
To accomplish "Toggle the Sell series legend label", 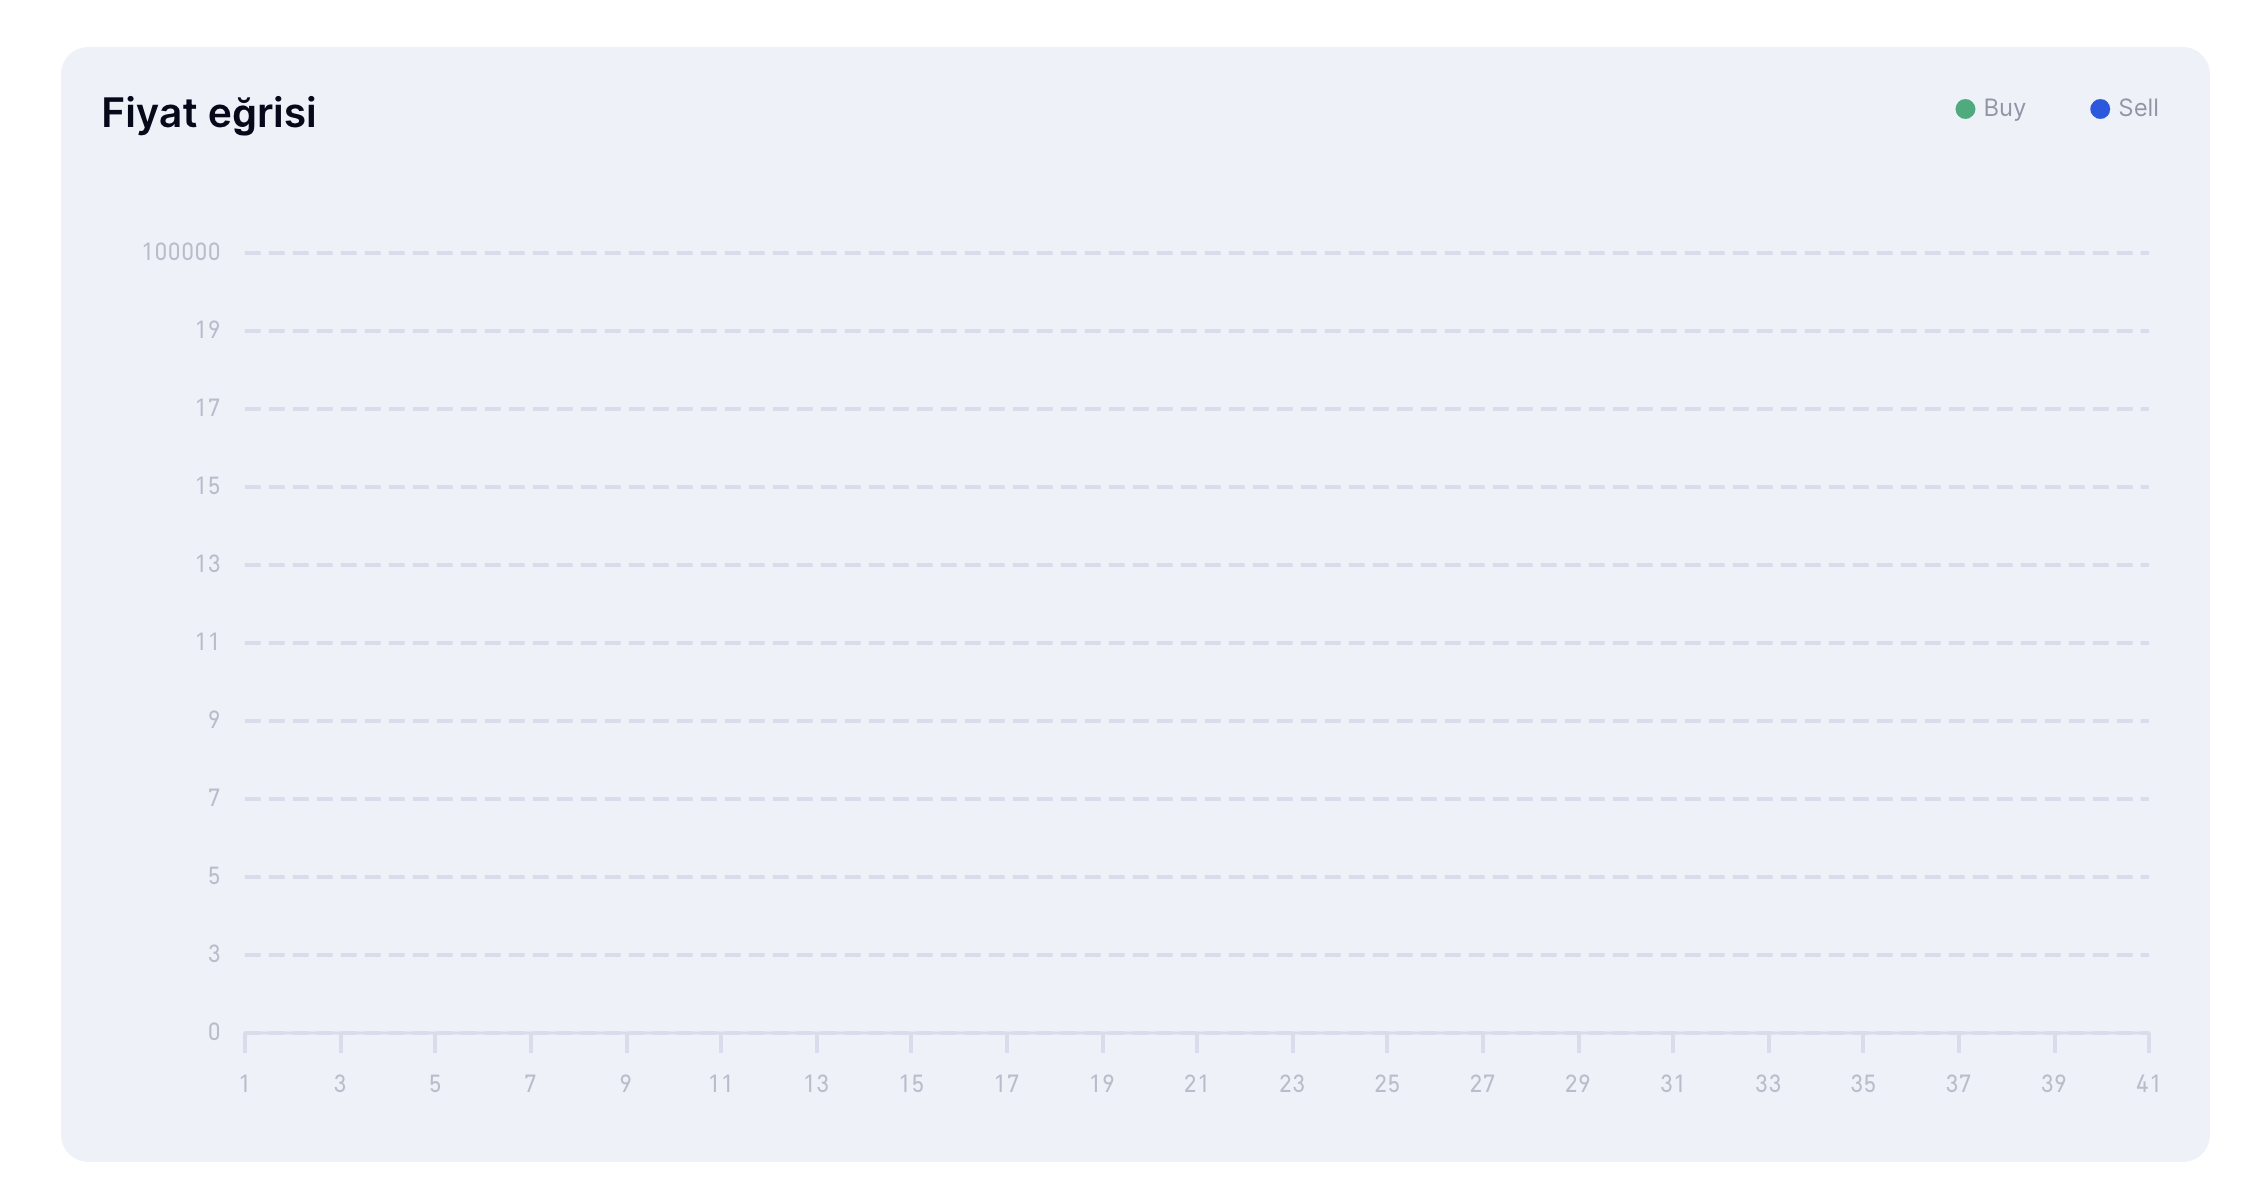I will point(2138,108).
